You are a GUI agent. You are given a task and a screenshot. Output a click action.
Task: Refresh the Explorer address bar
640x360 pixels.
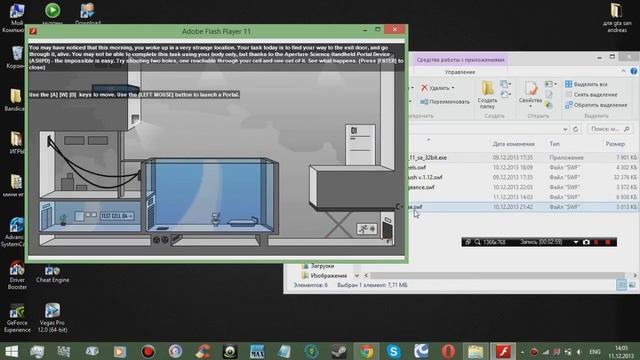click(x=576, y=129)
